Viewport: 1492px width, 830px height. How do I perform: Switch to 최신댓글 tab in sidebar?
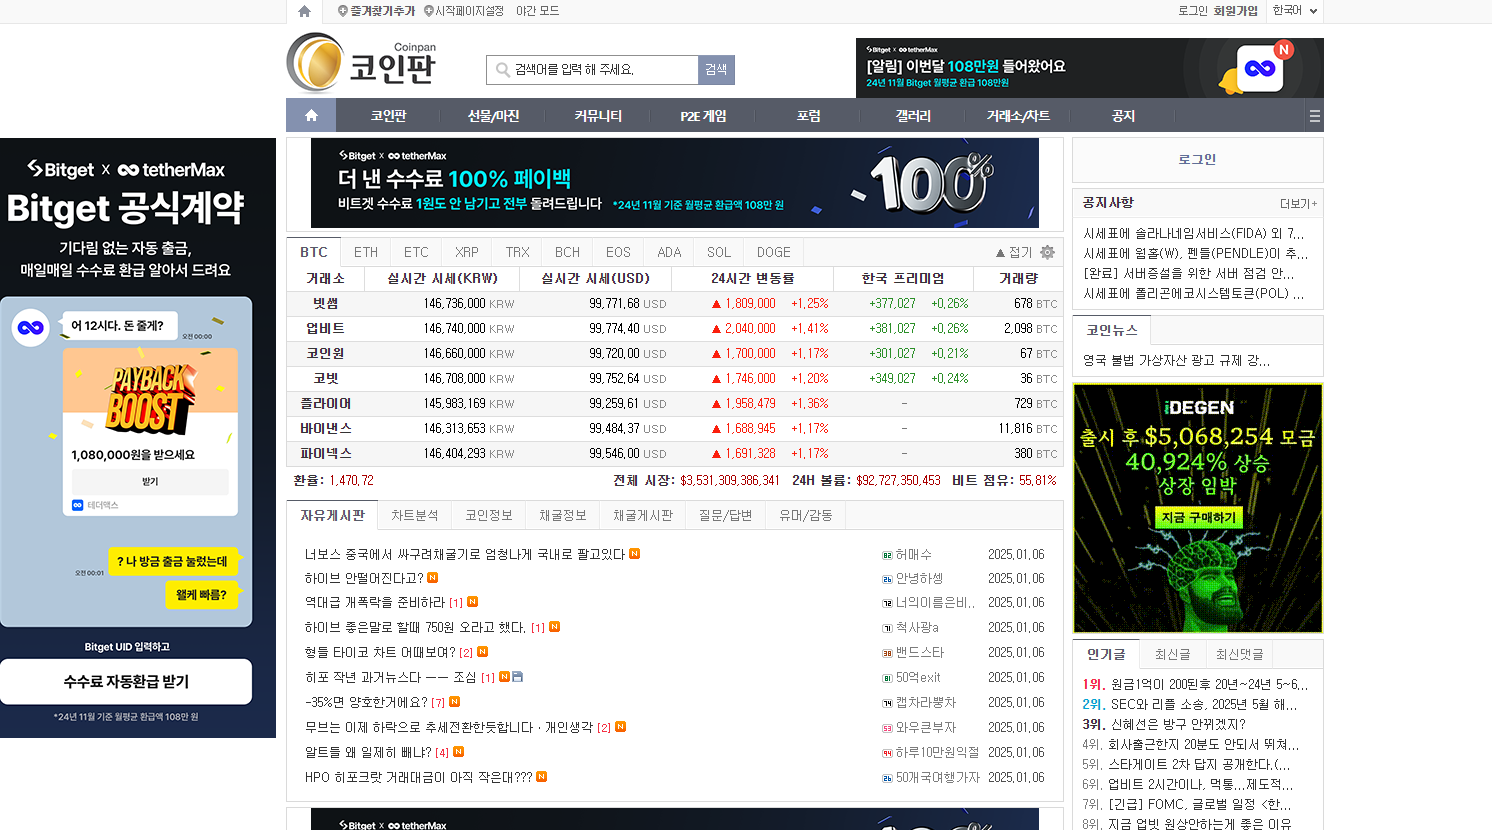1239,654
